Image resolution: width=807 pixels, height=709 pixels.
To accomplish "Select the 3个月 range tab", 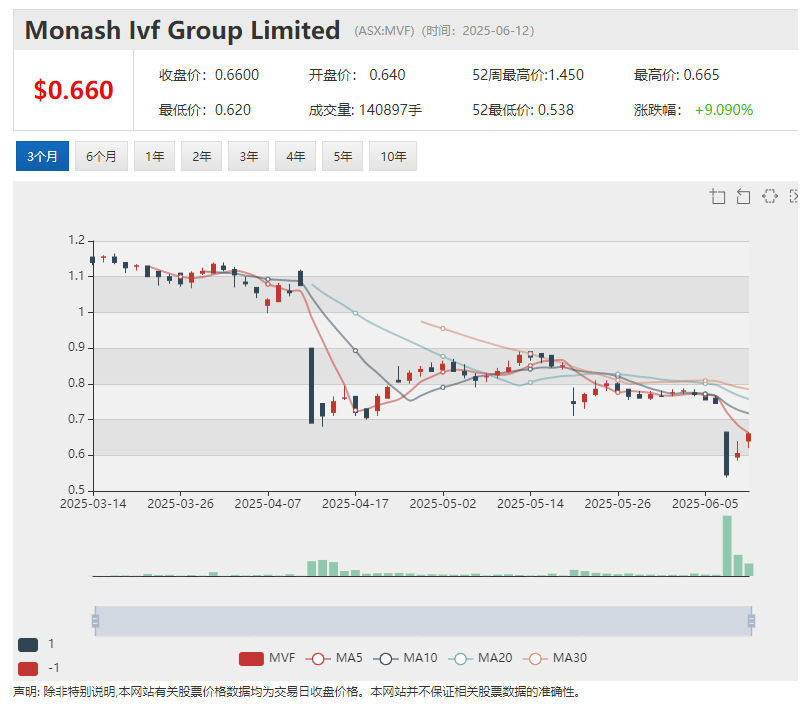I will pos(42,156).
